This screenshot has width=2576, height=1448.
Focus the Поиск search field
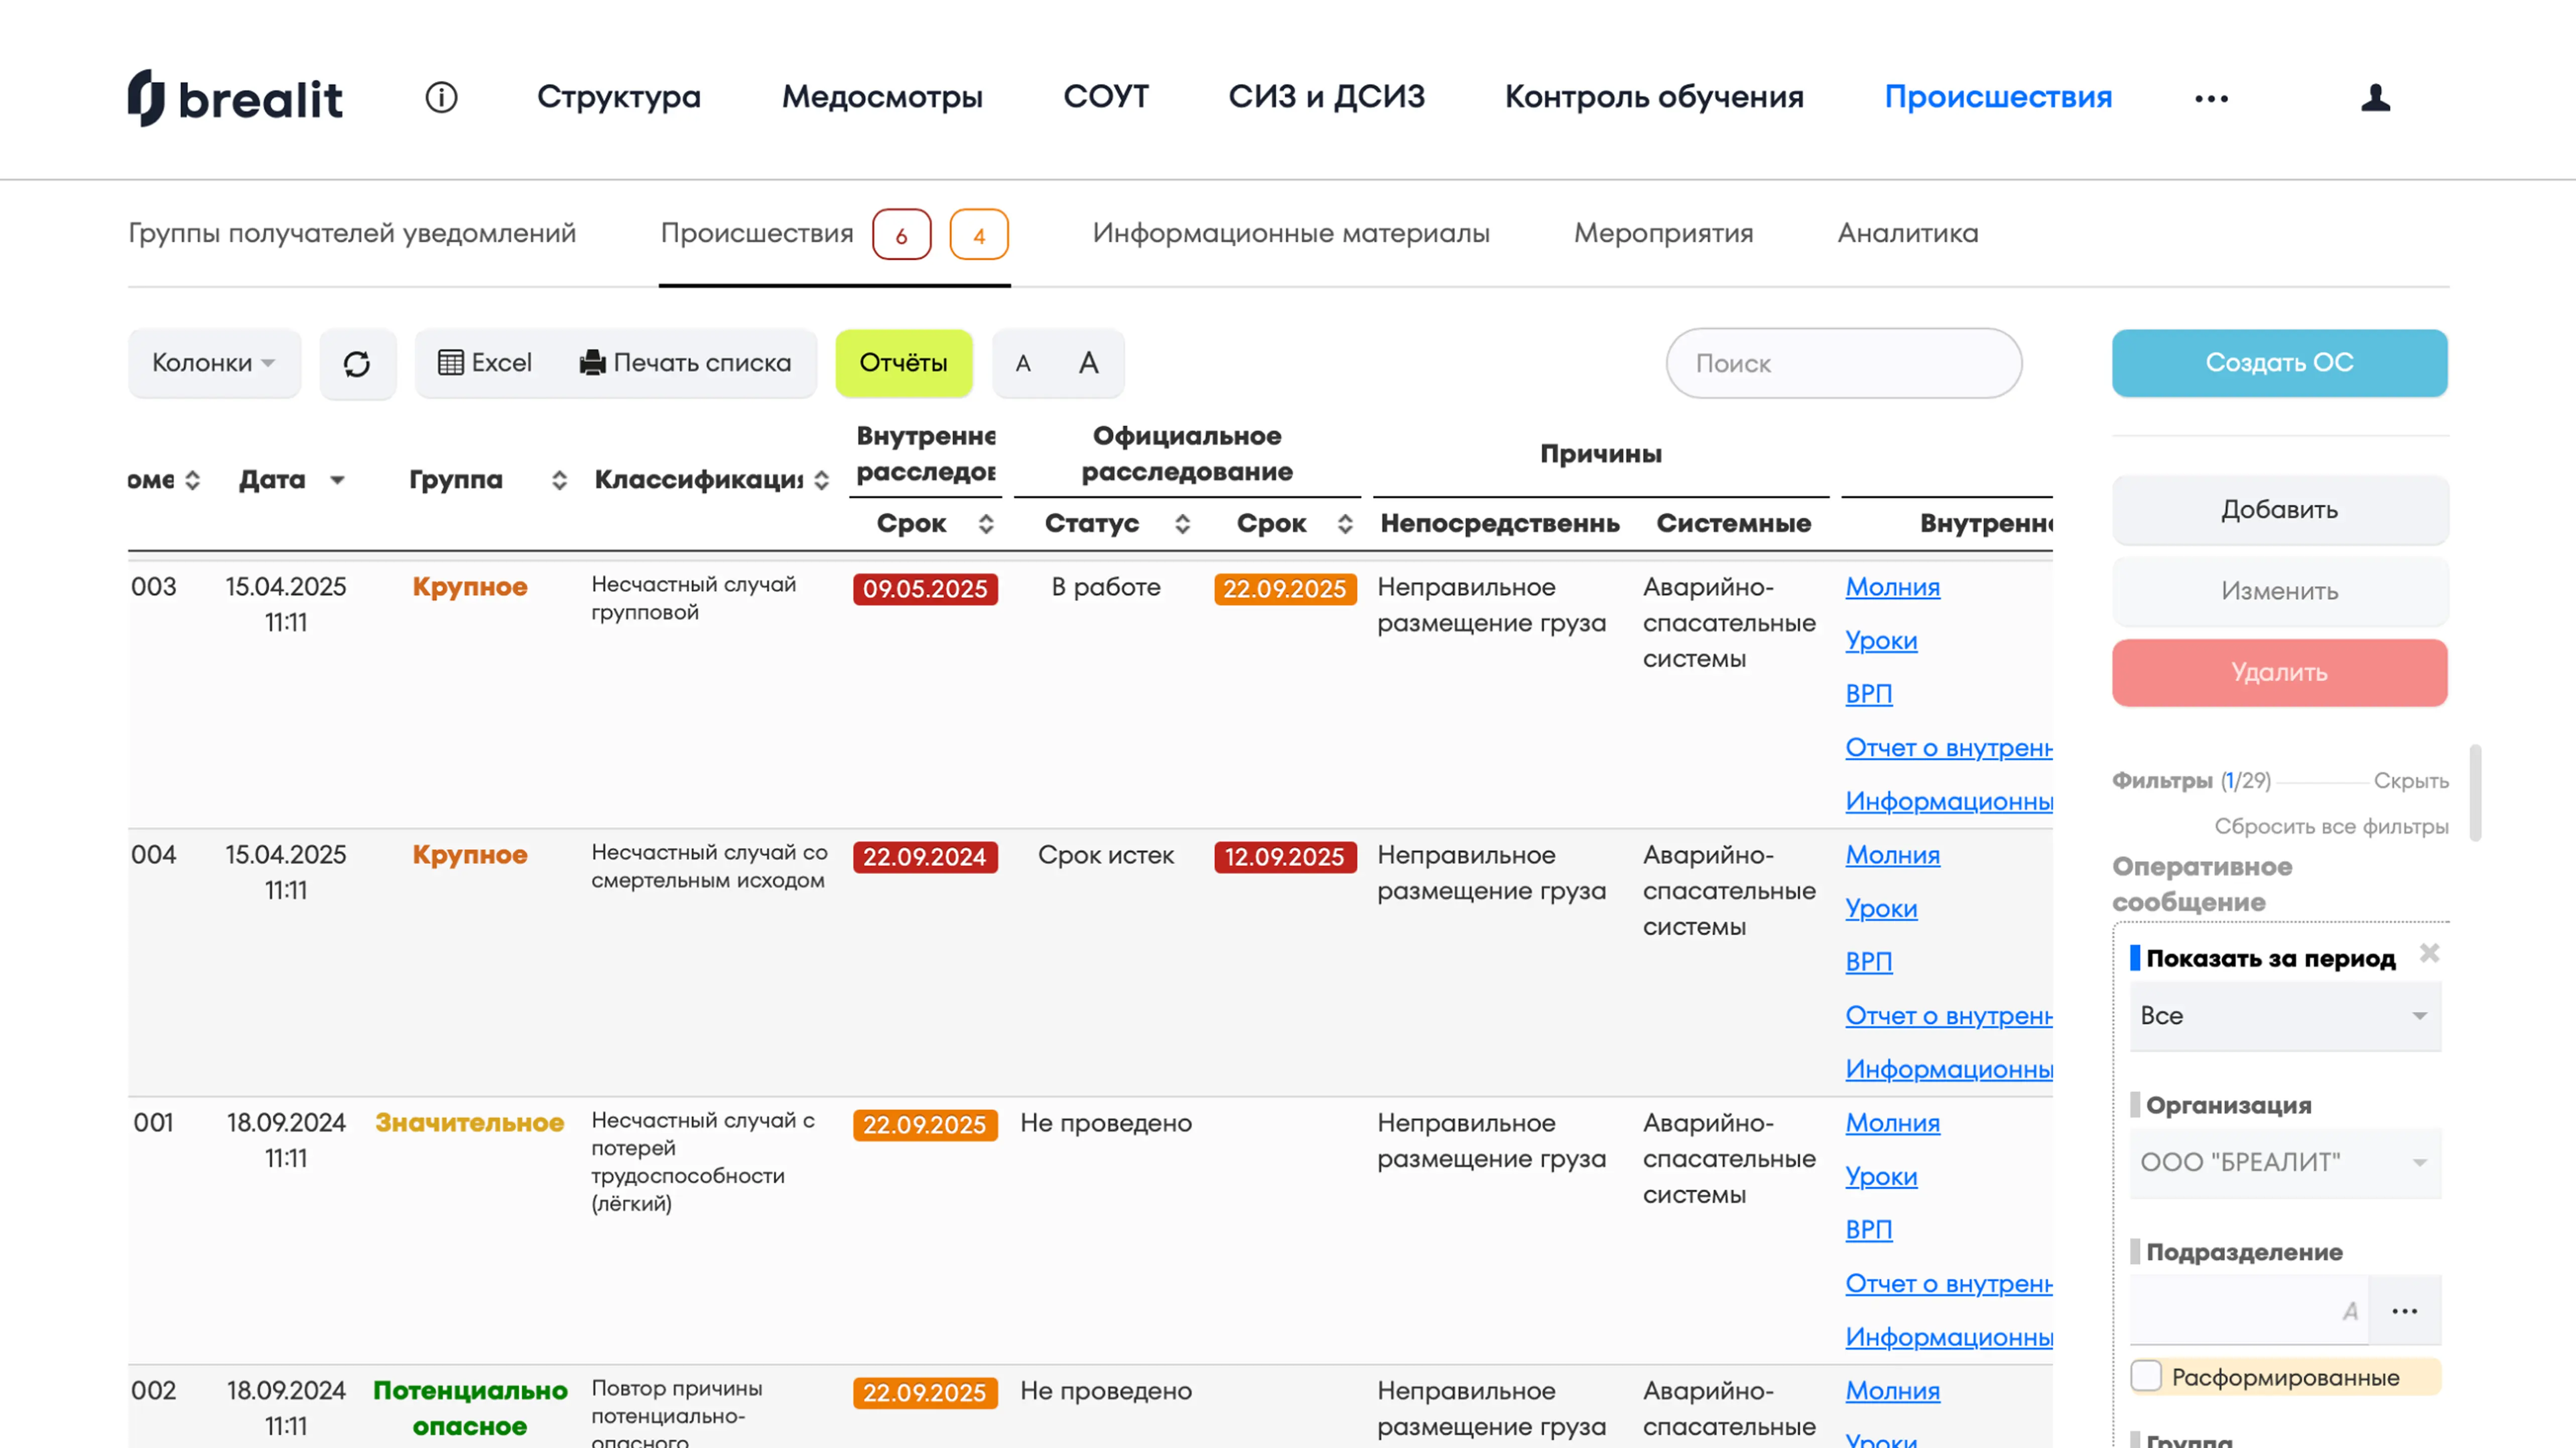point(1843,363)
